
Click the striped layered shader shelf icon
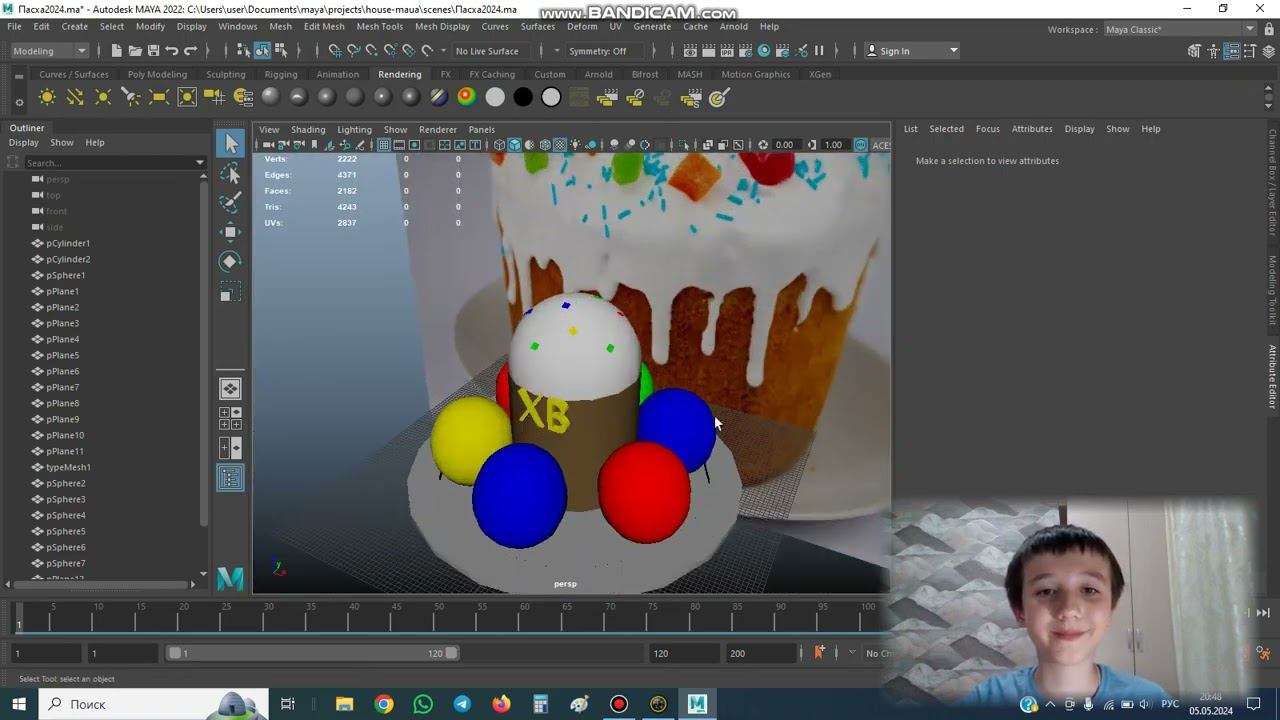point(438,97)
